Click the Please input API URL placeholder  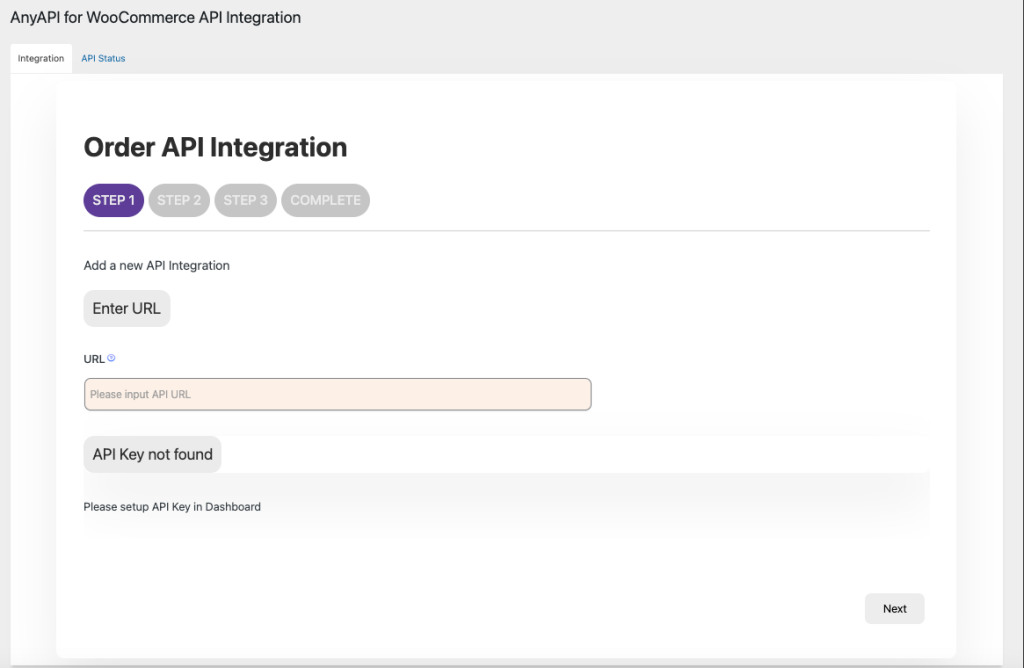tap(140, 394)
